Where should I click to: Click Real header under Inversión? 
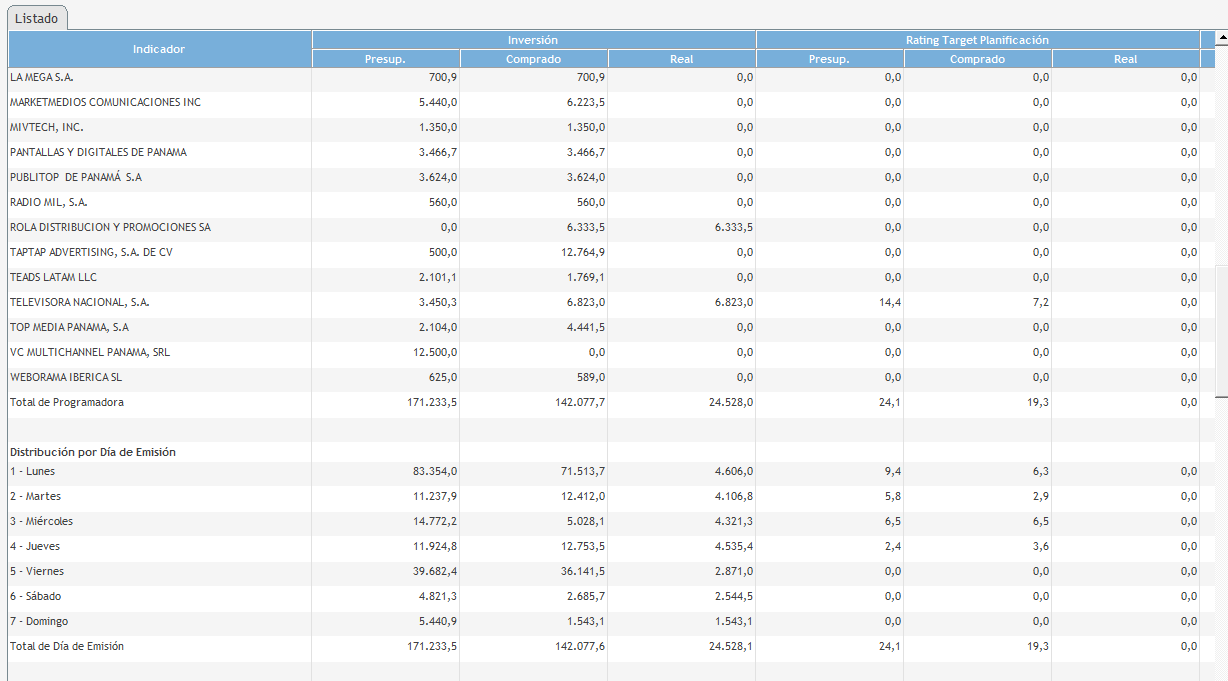tap(681, 59)
